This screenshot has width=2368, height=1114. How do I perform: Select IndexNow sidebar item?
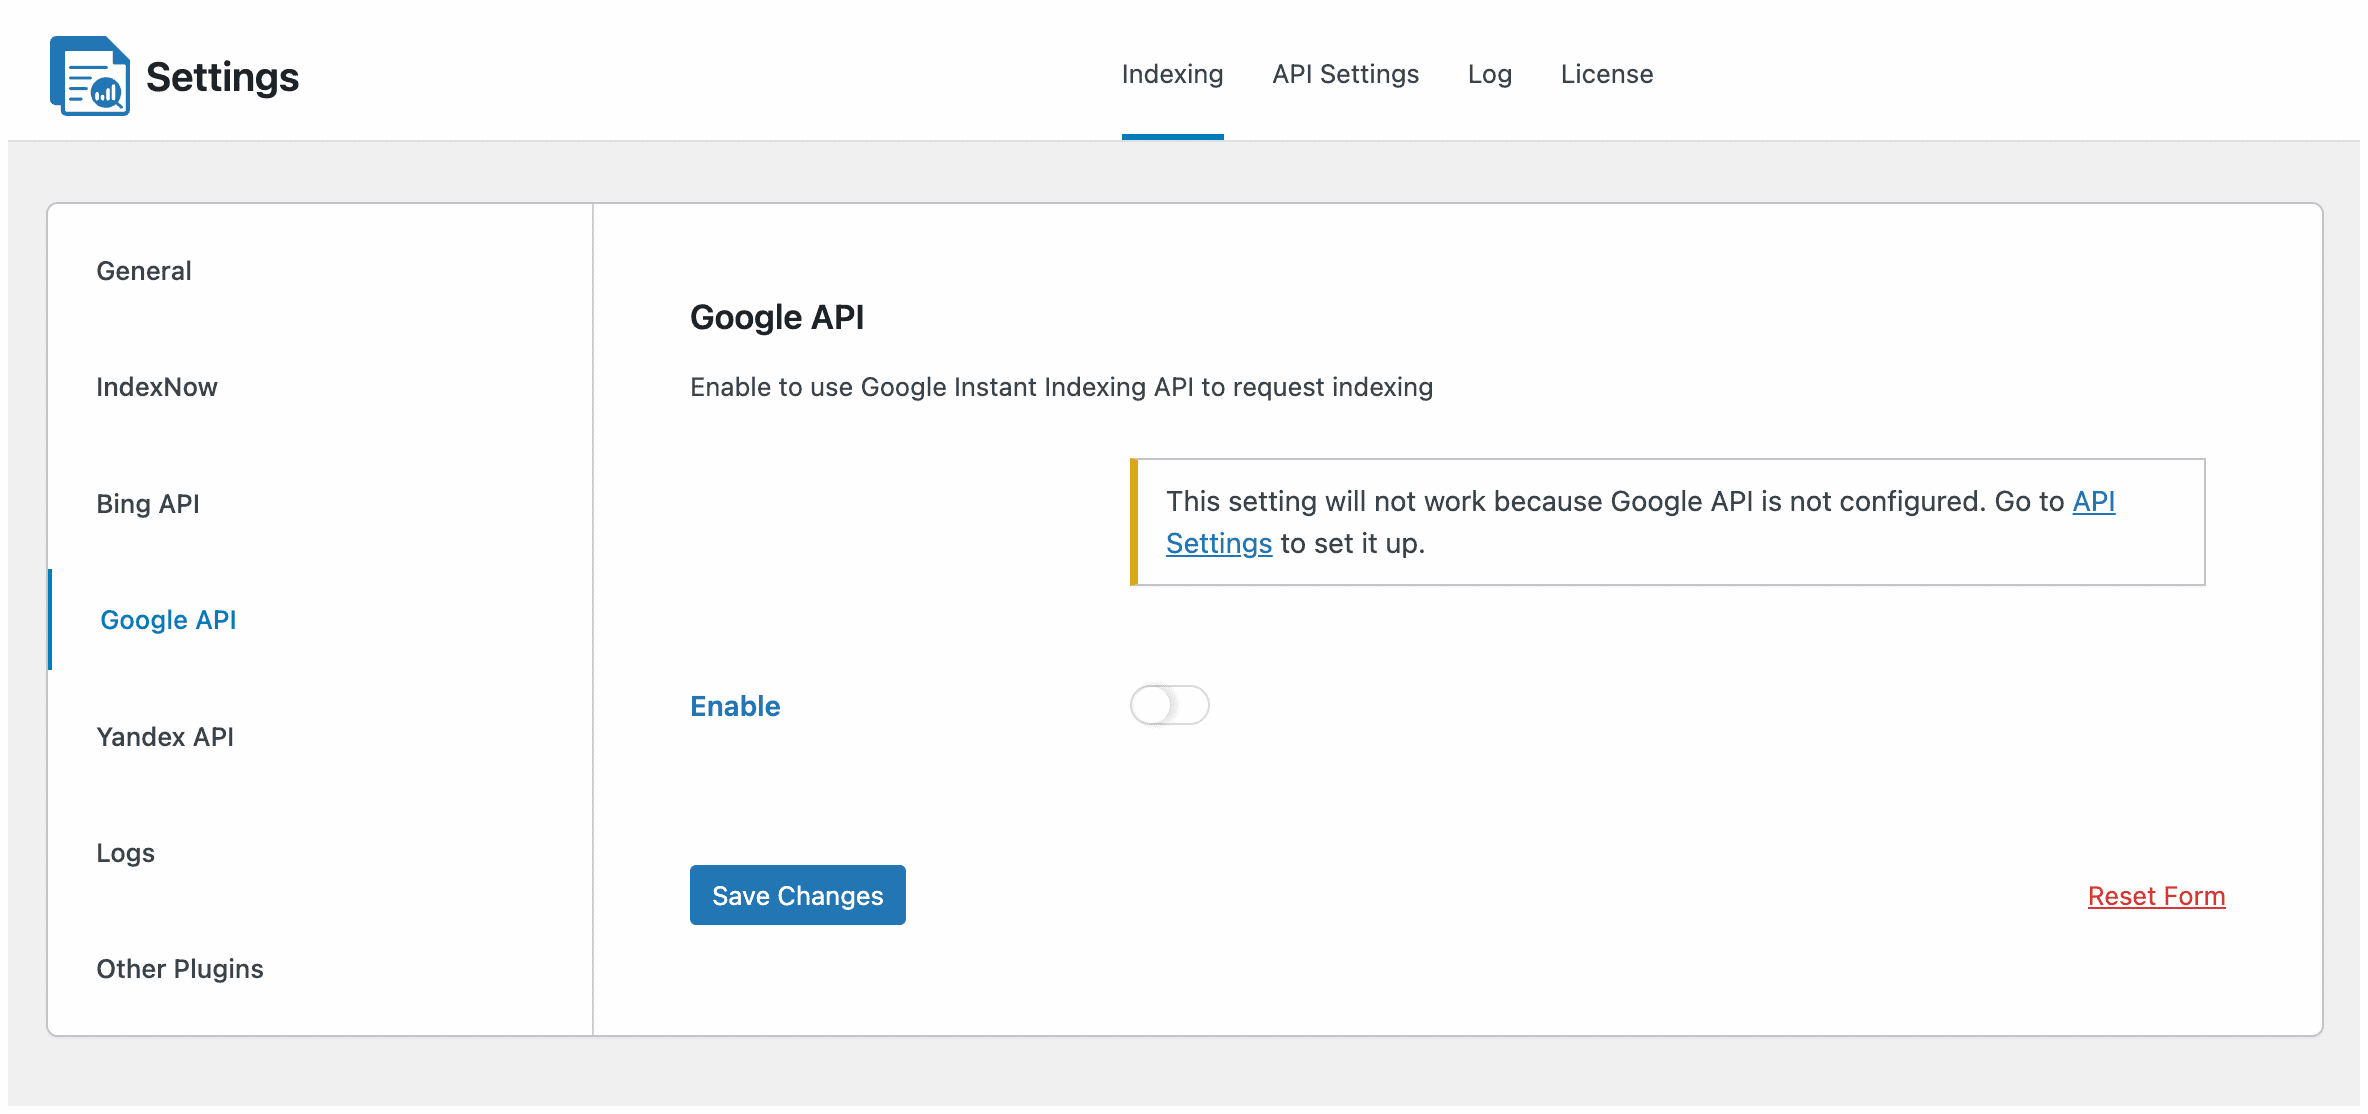157,386
